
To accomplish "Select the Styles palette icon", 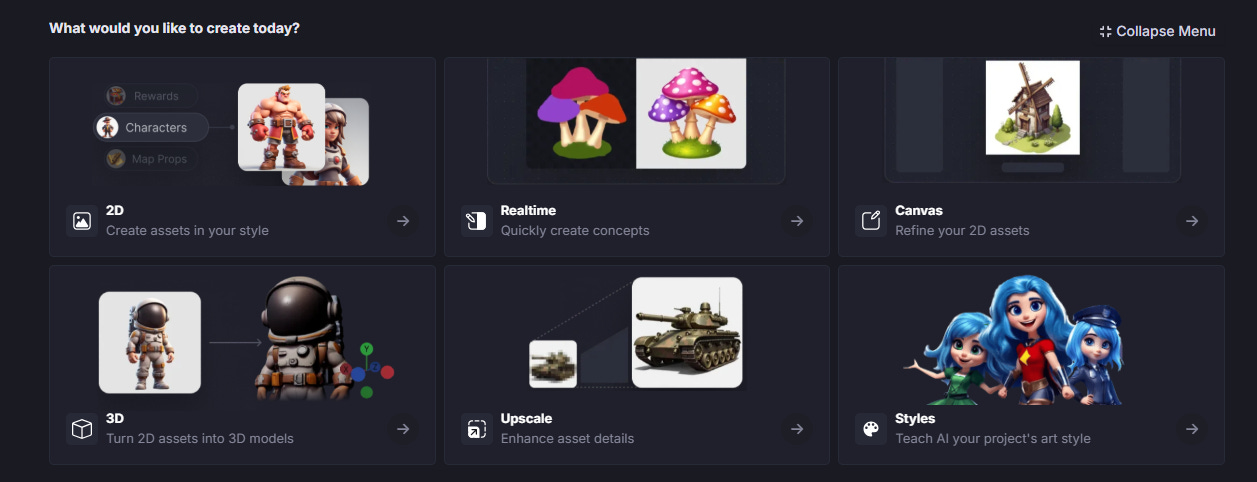I will point(871,429).
